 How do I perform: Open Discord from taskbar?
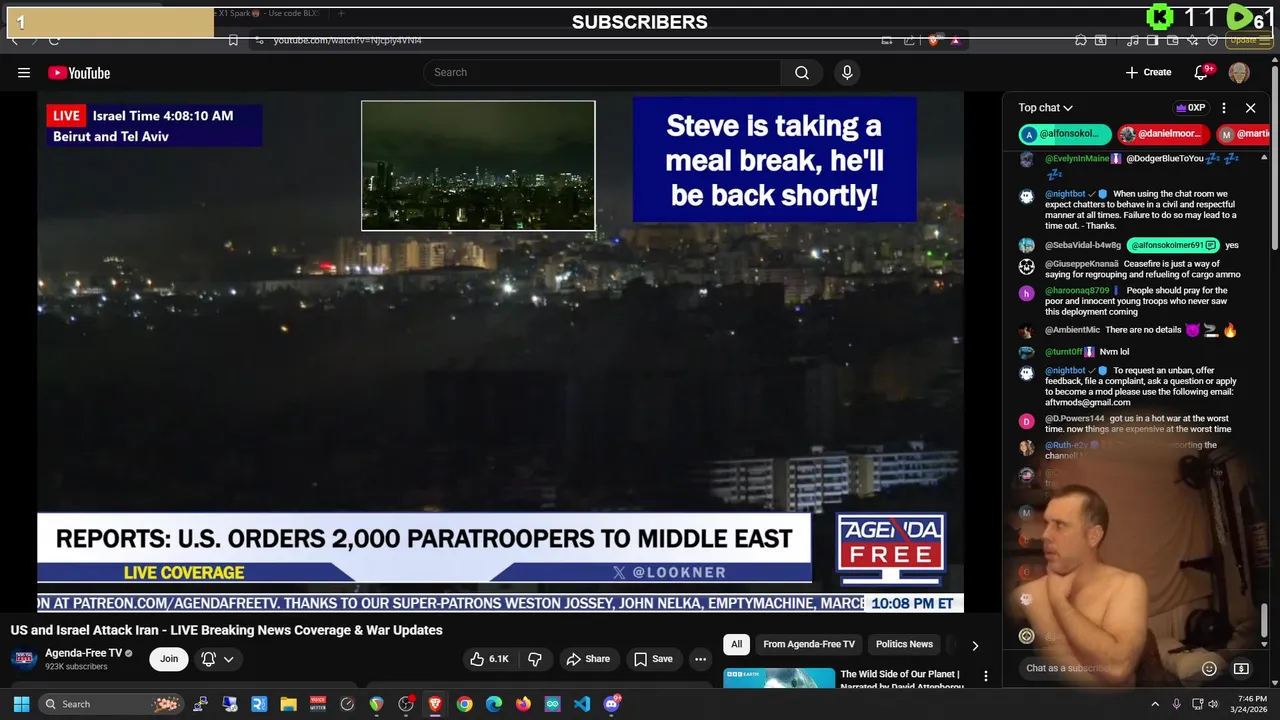(x=612, y=704)
